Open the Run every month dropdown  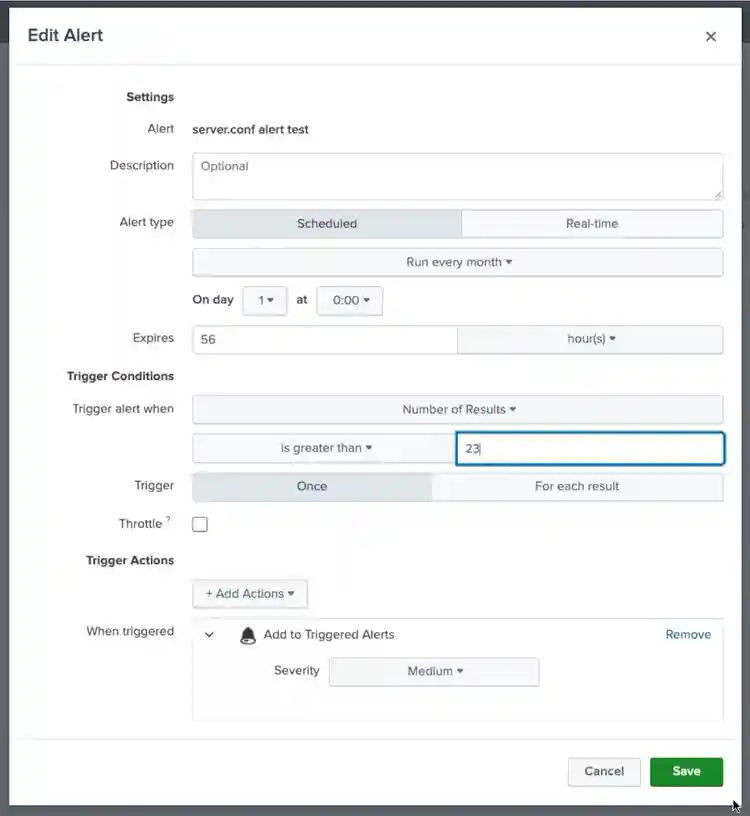[458, 262]
